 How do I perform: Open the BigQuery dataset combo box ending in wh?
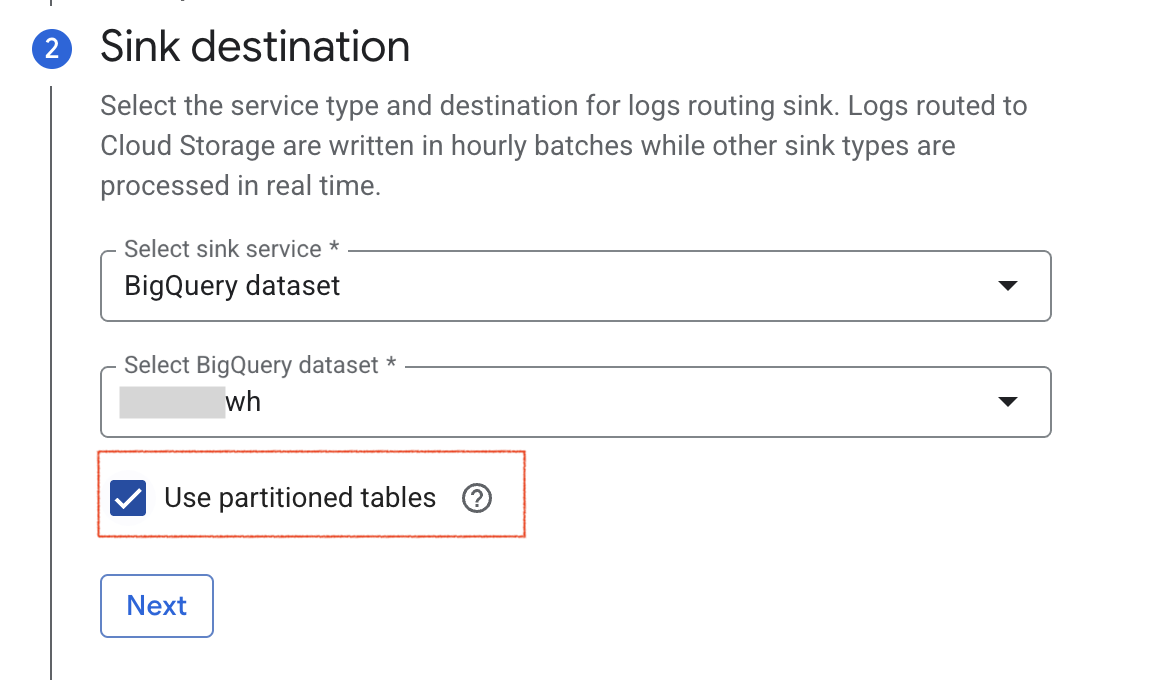click(x=575, y=402)
